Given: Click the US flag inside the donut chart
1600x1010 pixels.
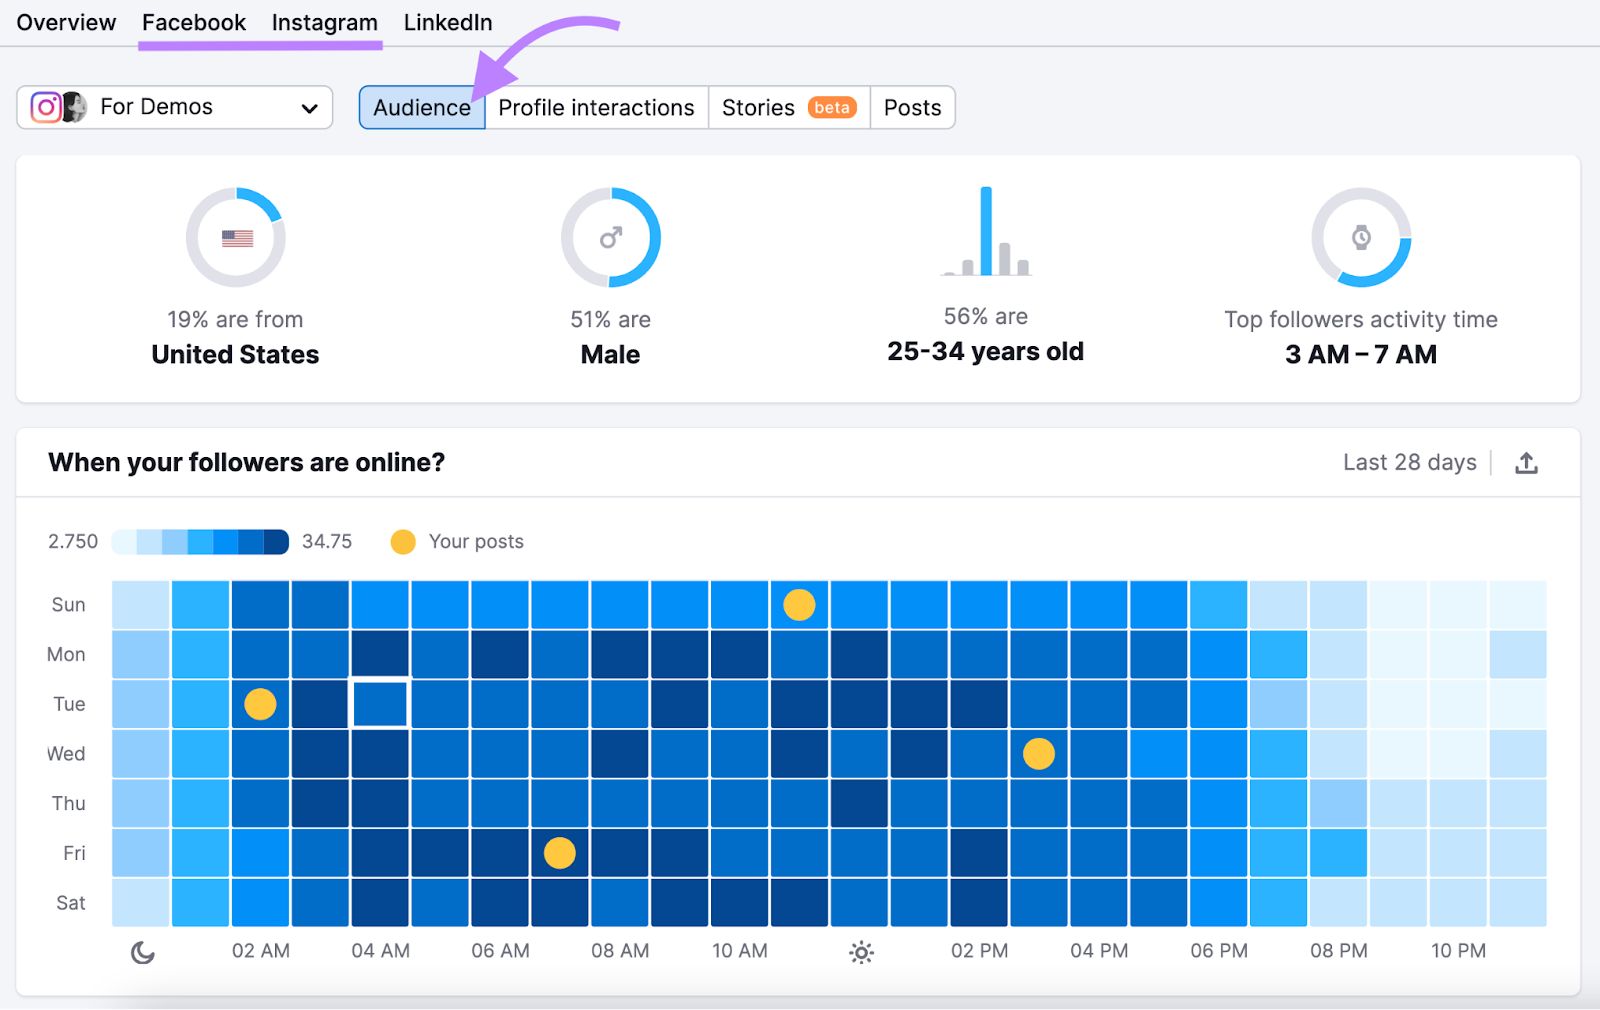Looking at the screenshot, I should [235, 237].
